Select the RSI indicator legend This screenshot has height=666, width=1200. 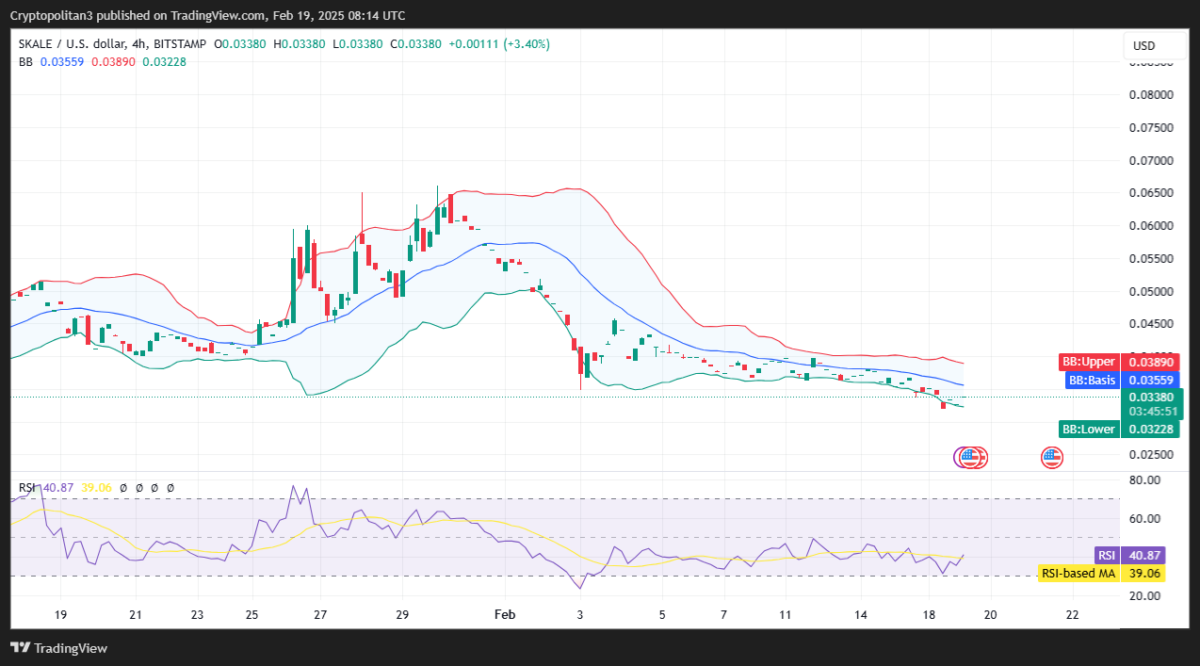(x=26, y=488)
